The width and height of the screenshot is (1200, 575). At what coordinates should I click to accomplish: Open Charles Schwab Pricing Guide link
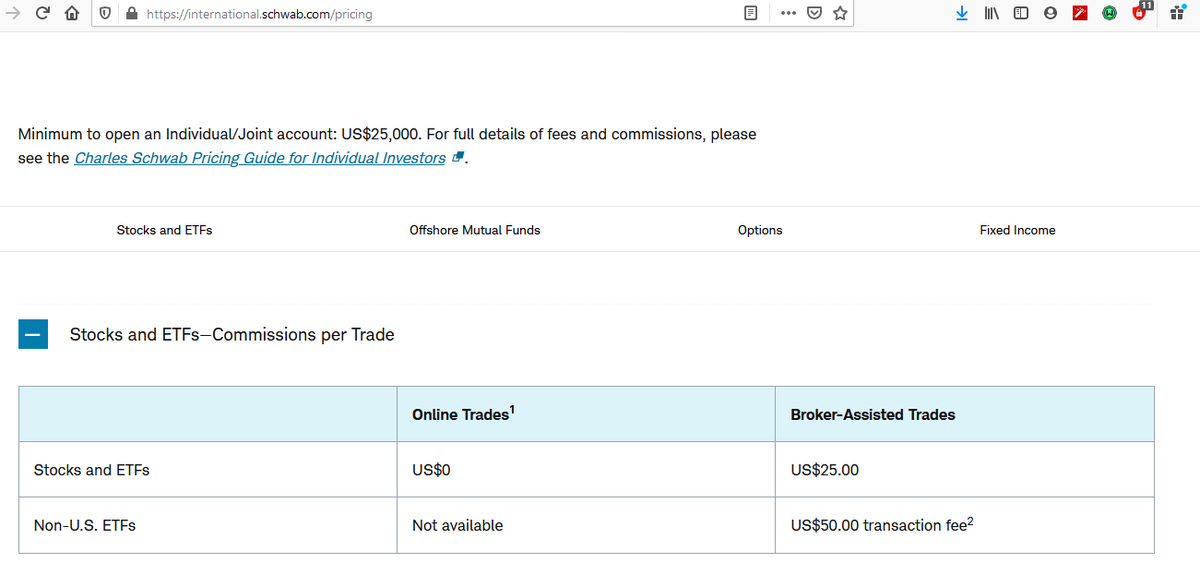260,158
